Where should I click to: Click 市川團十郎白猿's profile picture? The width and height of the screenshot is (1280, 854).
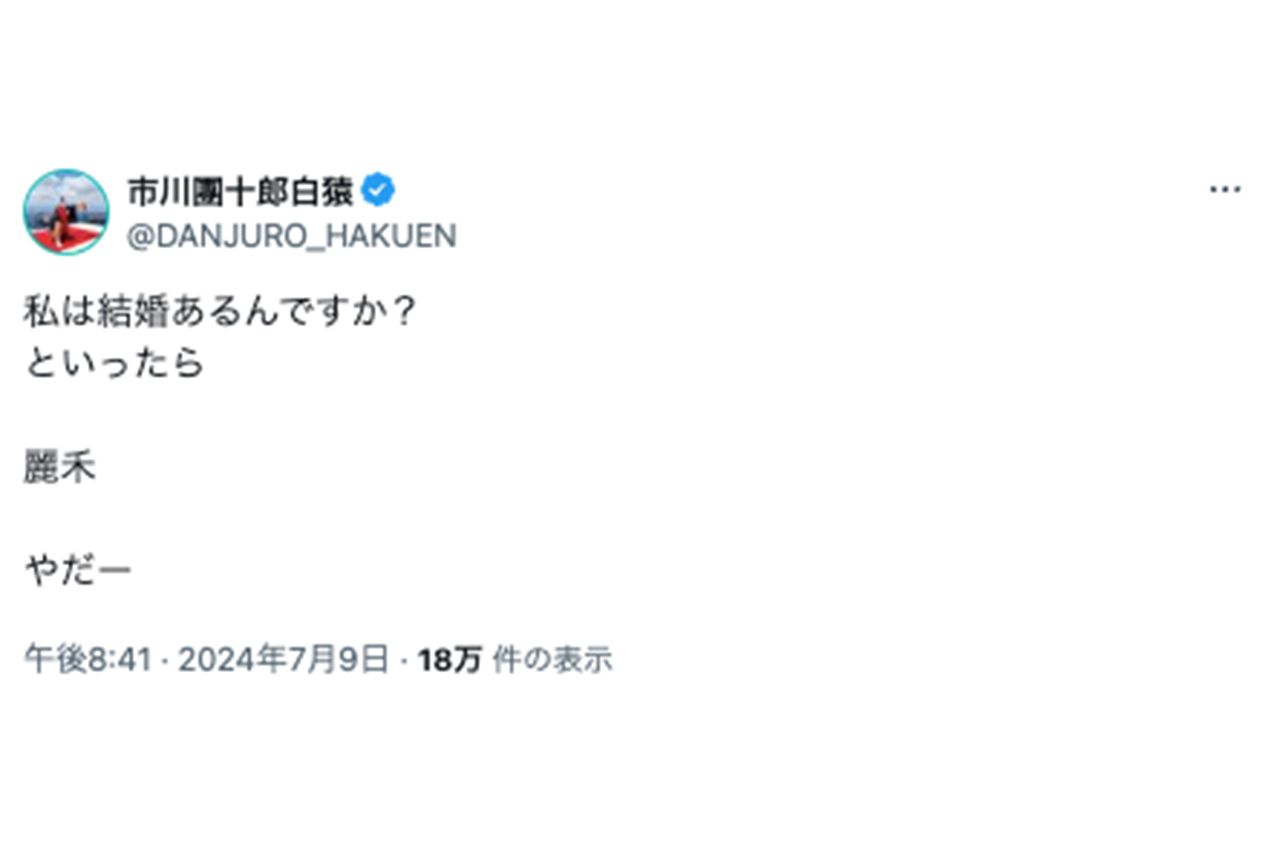[66, 212]
